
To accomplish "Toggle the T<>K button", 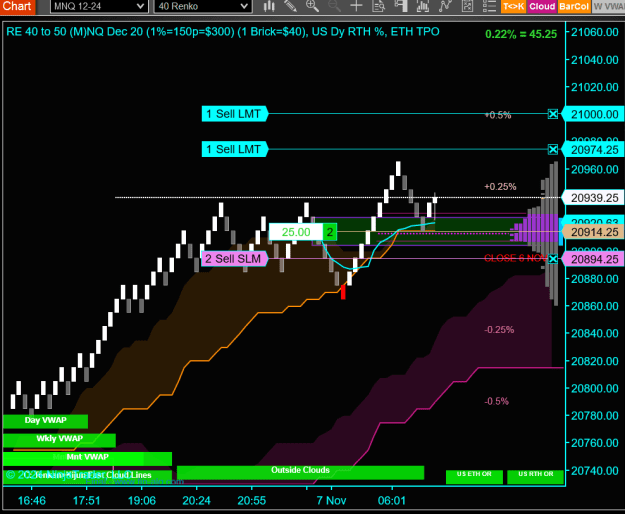I will point(513,6).
